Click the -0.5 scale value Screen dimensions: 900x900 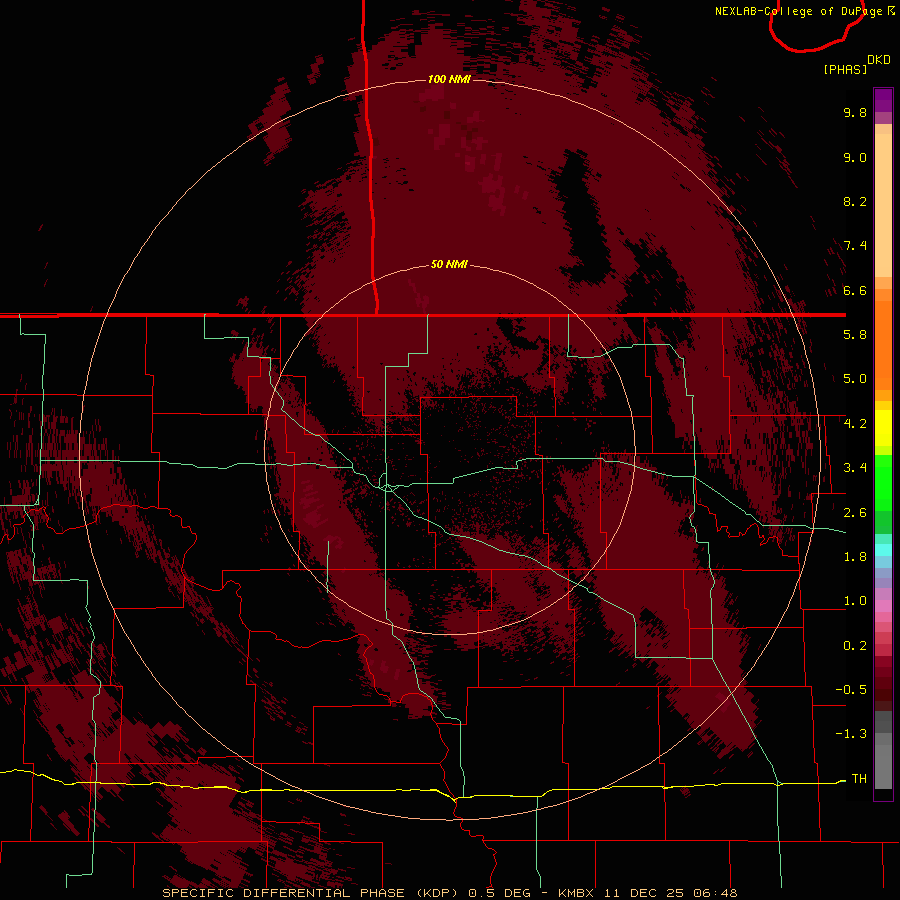(x=851, y=690)
